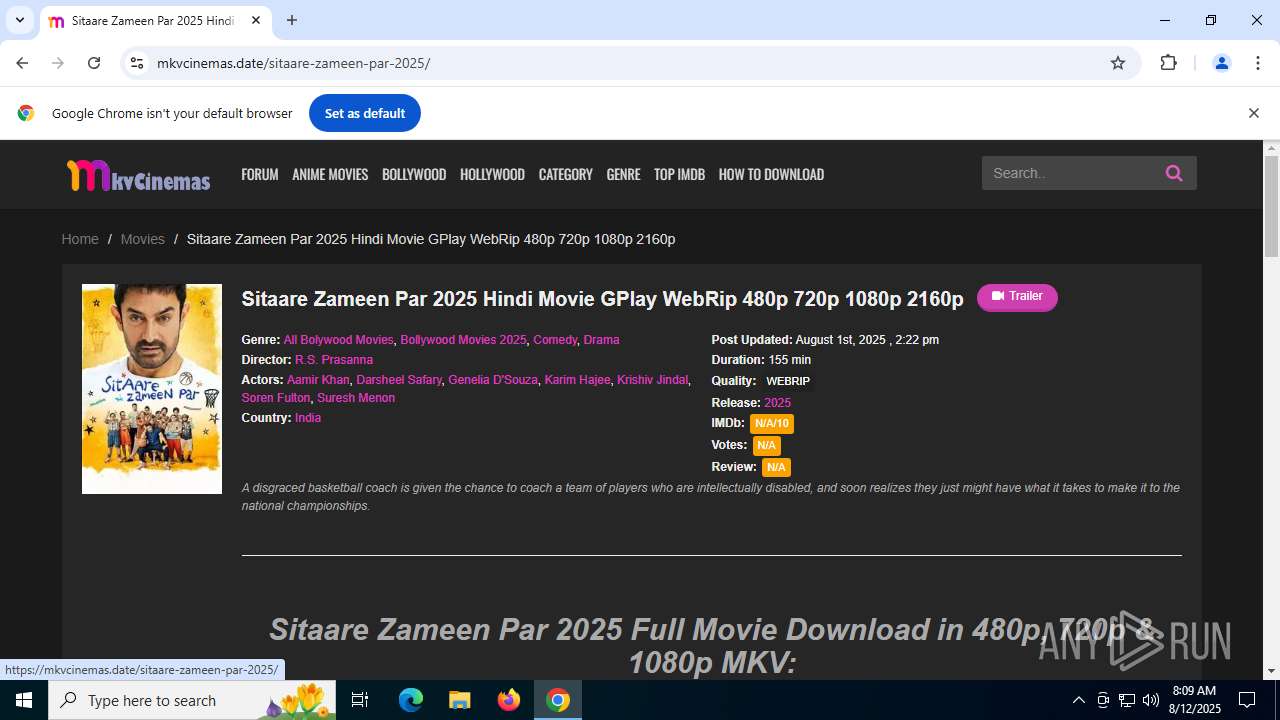The height and width of the screenshot is (720, 1280).
Task: Click the MkvCinemas logo
Action: (x=138, y=175)
